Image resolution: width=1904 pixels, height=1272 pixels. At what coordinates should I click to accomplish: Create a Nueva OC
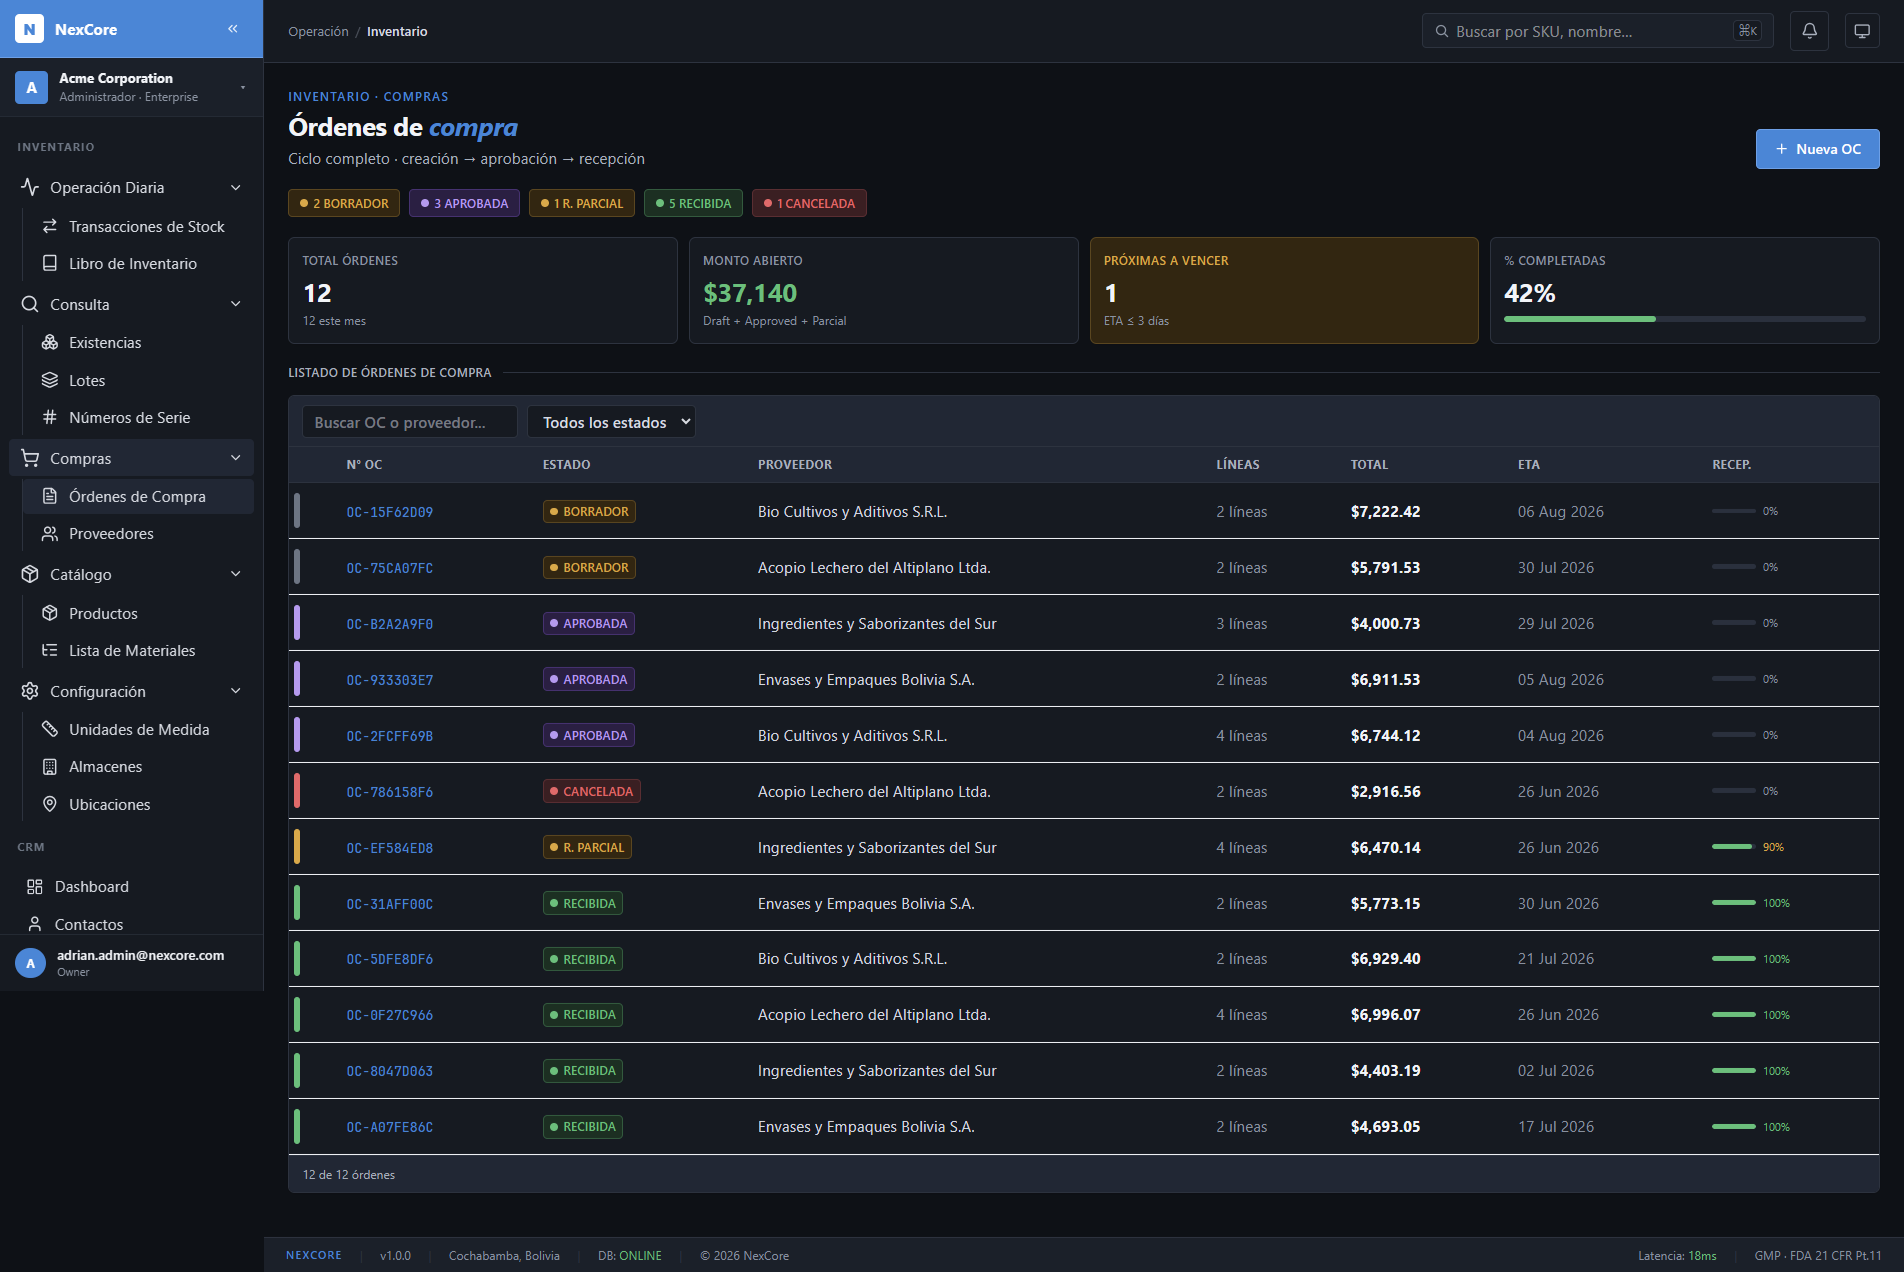[1817, 149]
